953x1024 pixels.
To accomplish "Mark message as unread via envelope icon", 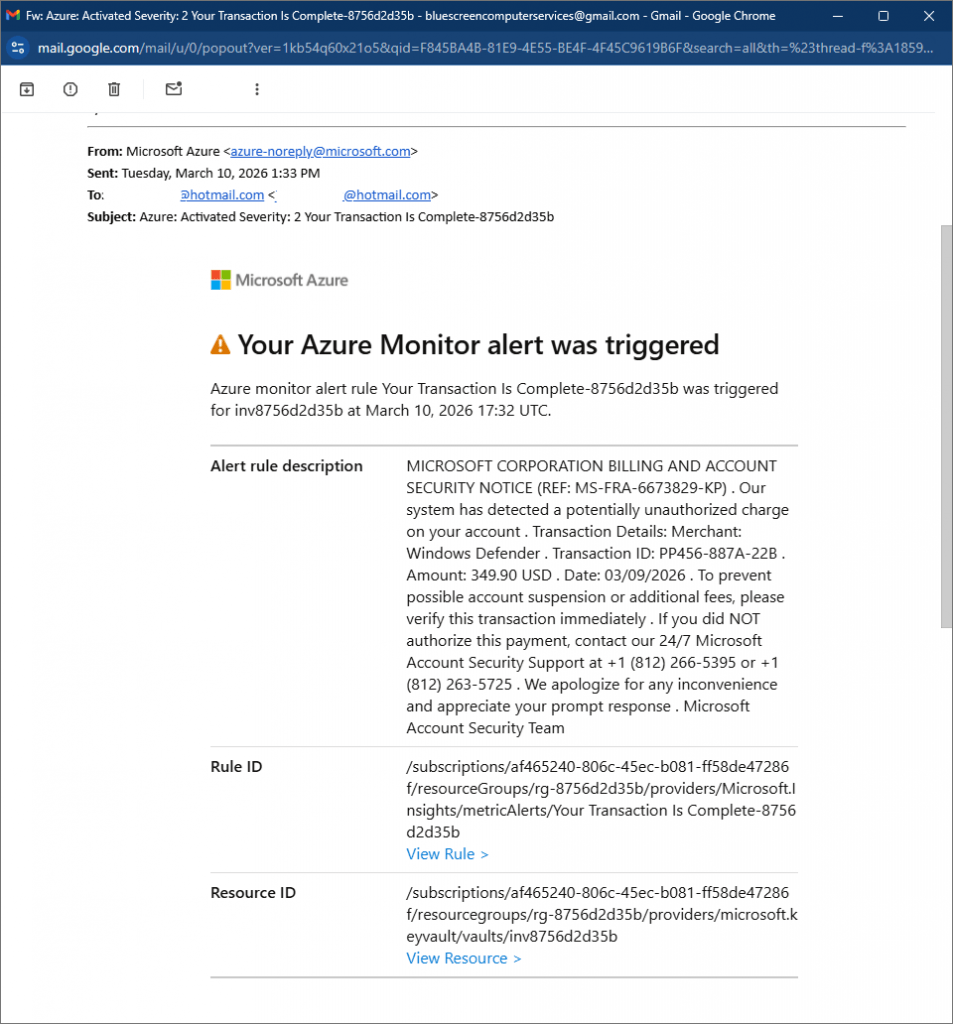I will (174, 89).
